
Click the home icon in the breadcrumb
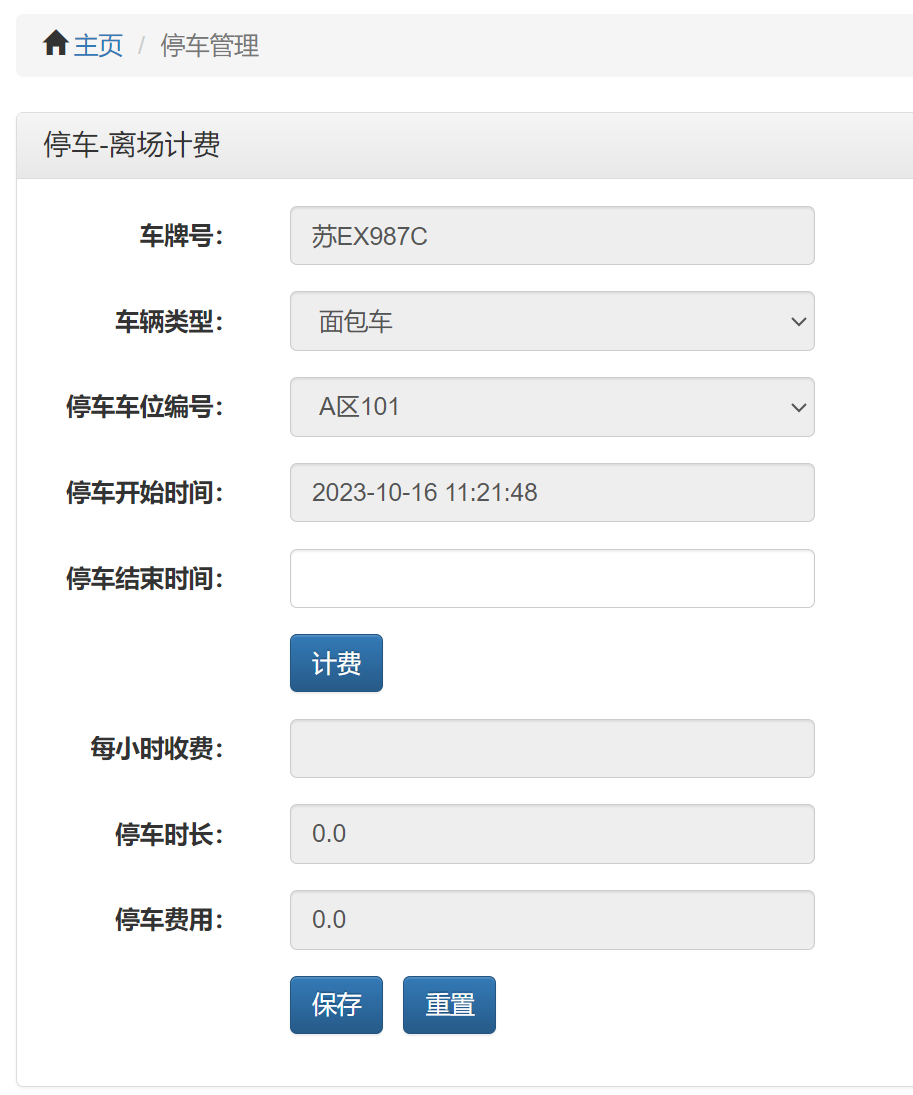55,43
